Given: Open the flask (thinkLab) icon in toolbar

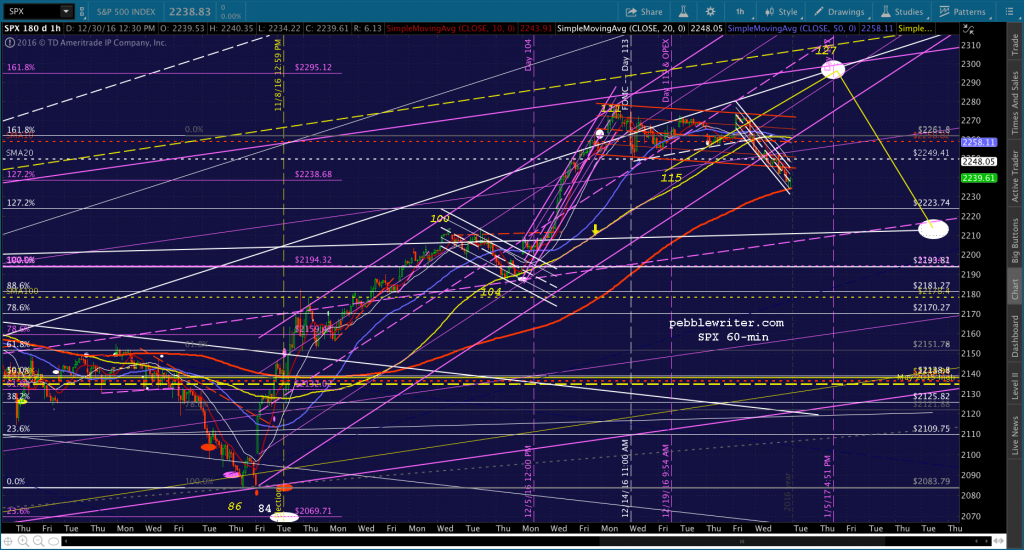Looking at the screenshot, I should tap(683, 12).
